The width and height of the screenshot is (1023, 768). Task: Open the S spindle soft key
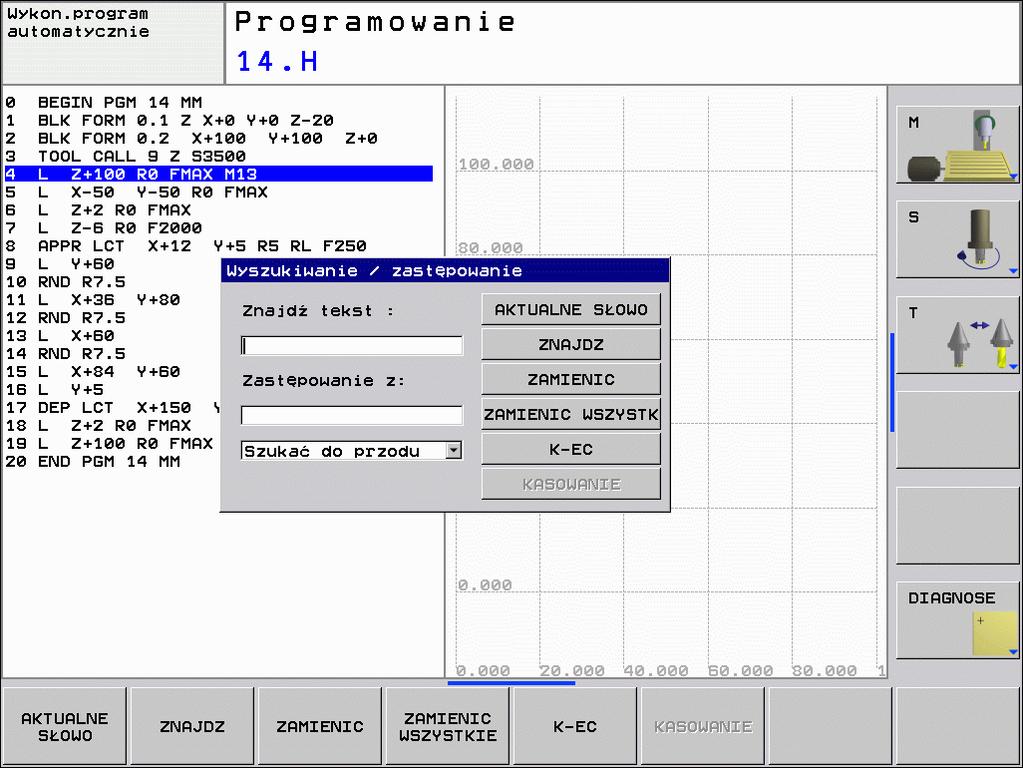pyautogui.click(x=957, y=239)
